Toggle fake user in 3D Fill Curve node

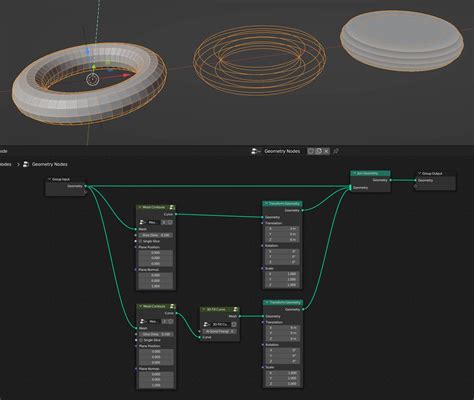(x=234, y=324)
